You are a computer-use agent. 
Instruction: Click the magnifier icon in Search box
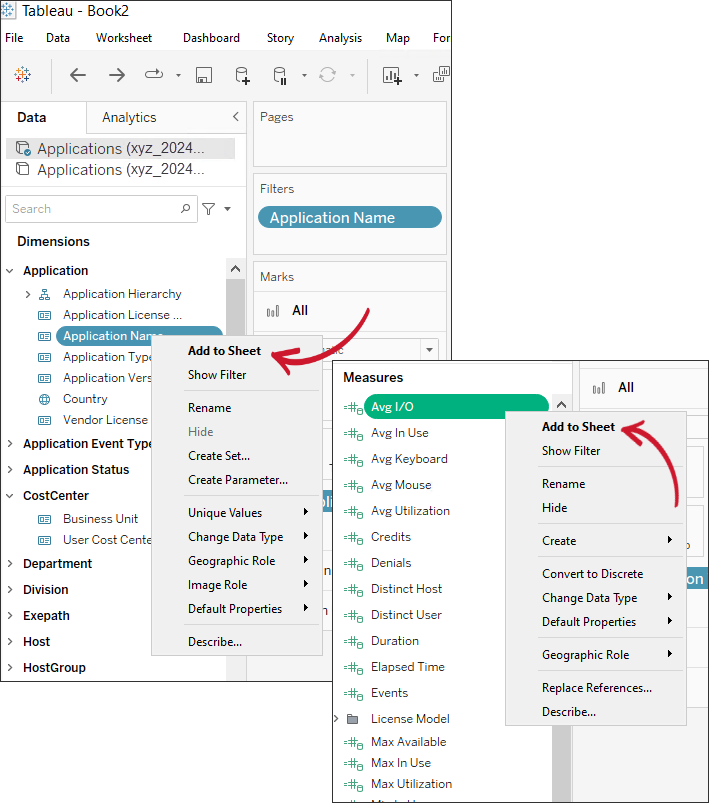tap(185, 208)
